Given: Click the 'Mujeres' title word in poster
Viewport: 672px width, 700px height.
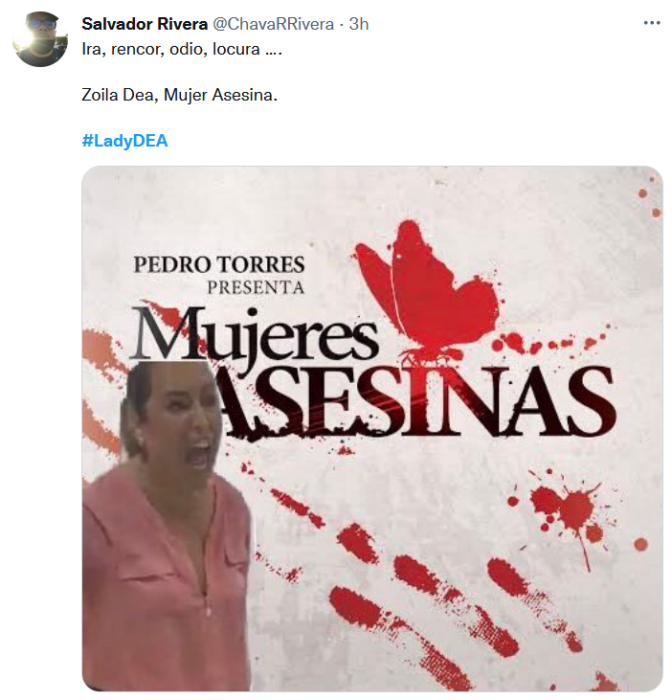Looking at the screenshot, I should (254, 334).
